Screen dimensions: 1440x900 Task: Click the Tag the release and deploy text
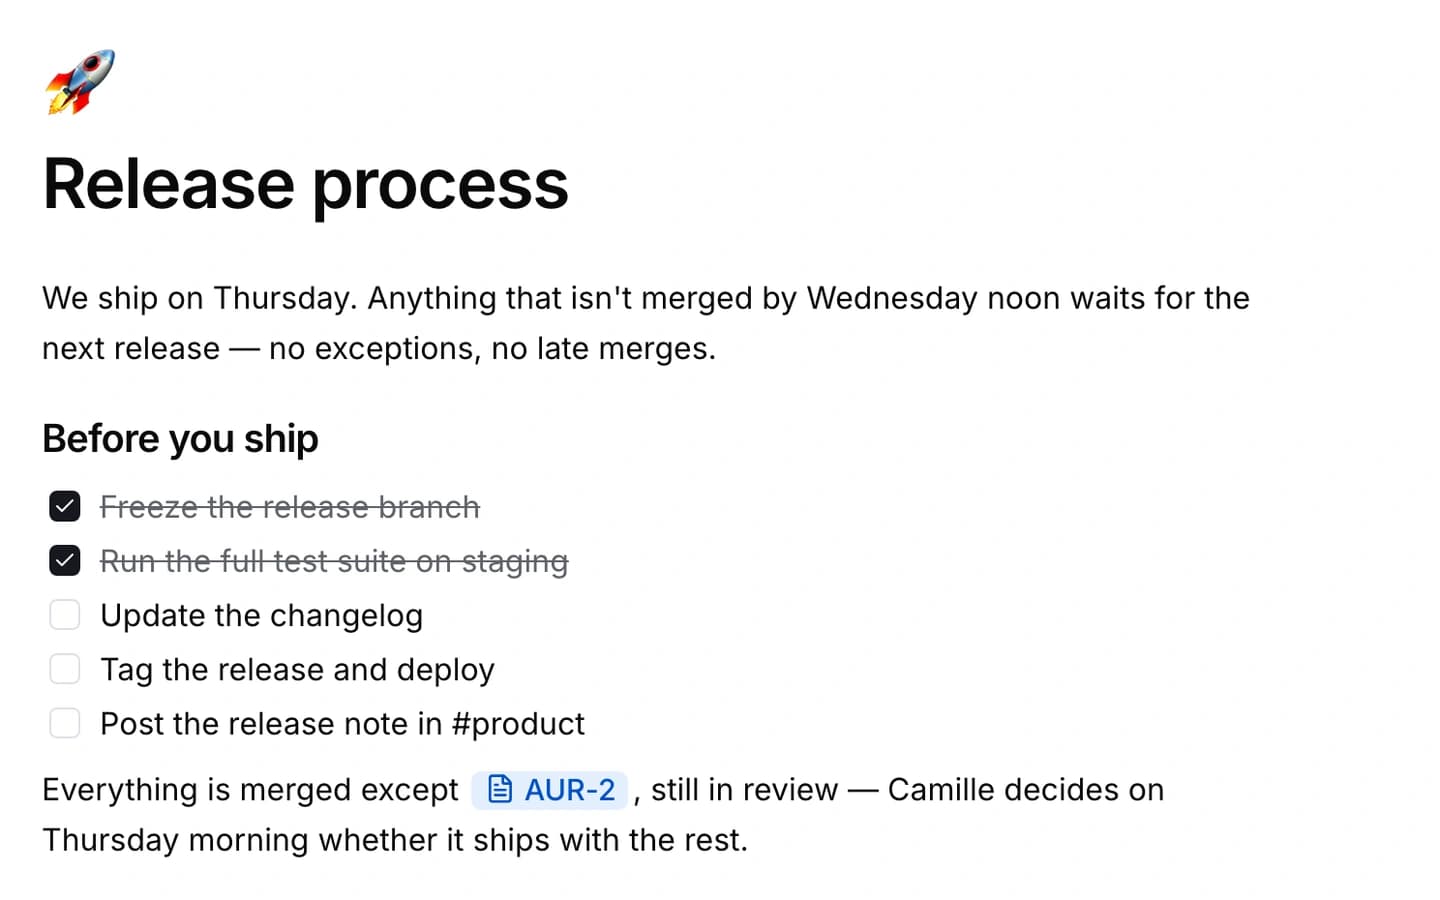point(298,669)
